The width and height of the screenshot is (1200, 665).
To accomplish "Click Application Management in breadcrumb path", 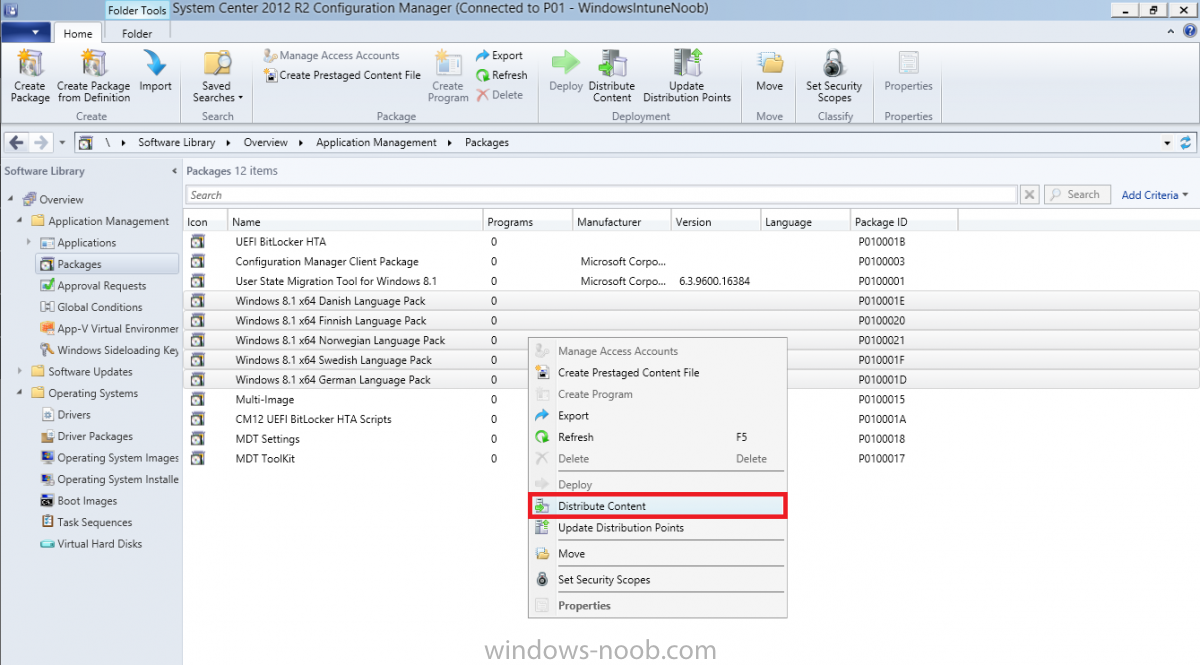I will [376, 142].
